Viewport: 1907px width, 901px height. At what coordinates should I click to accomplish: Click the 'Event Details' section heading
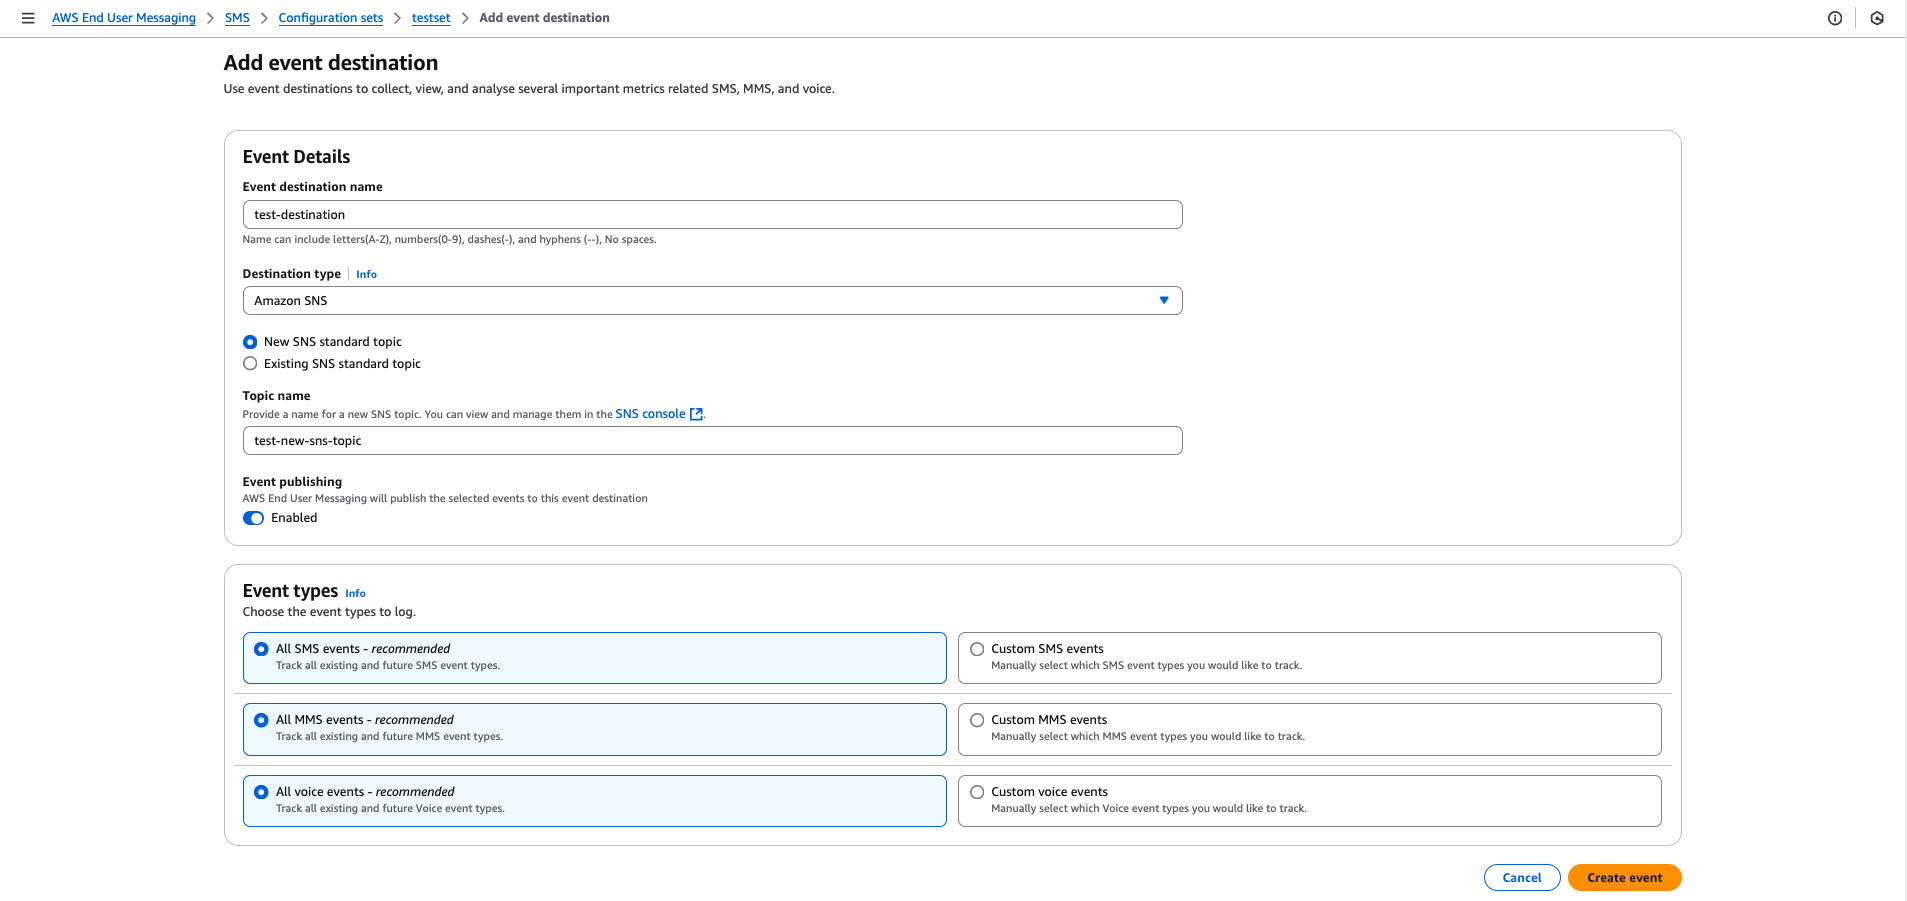pos(296,157)
